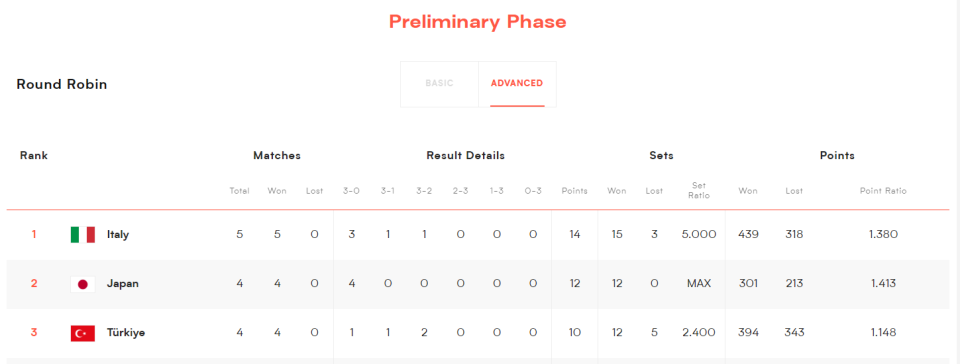Click Japan's MAX set ratio cell
Image resolution: width=960 pixels, height=364 pixels.
(699, 284)
